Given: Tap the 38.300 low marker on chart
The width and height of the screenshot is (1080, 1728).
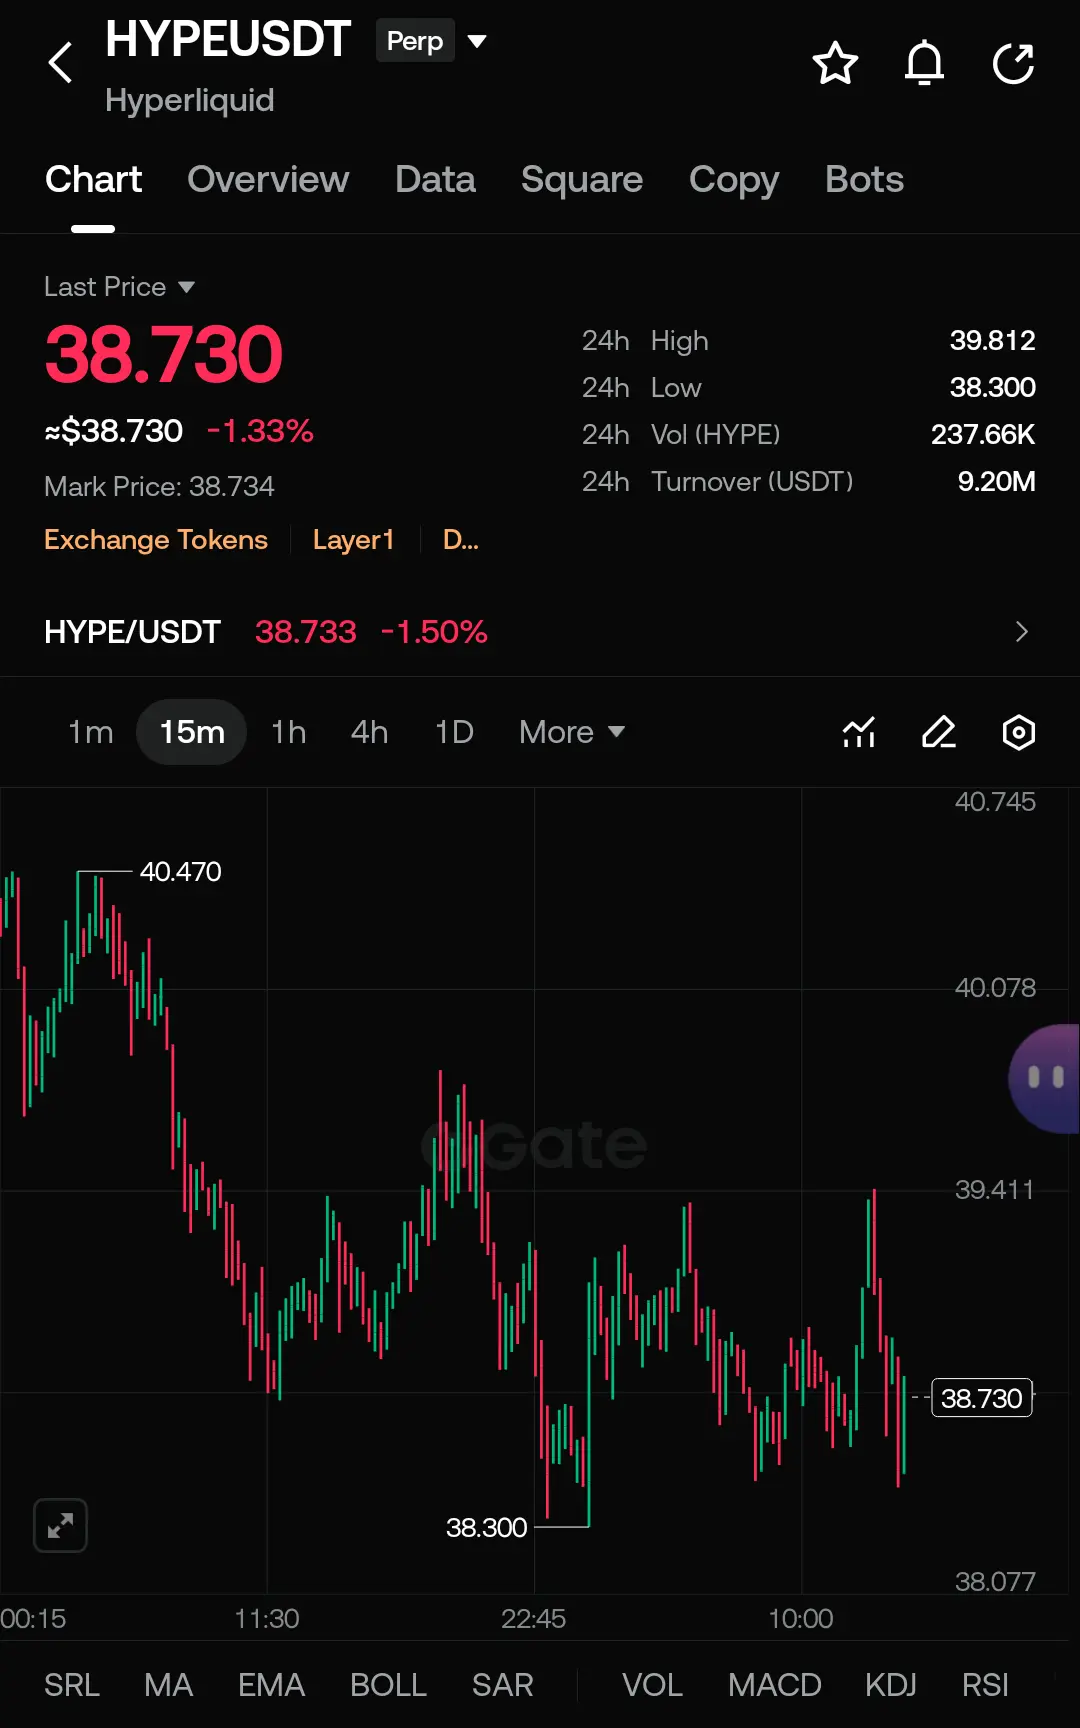Looking at the screenshot, I should pyautogui.click(x=486, y=1528).
